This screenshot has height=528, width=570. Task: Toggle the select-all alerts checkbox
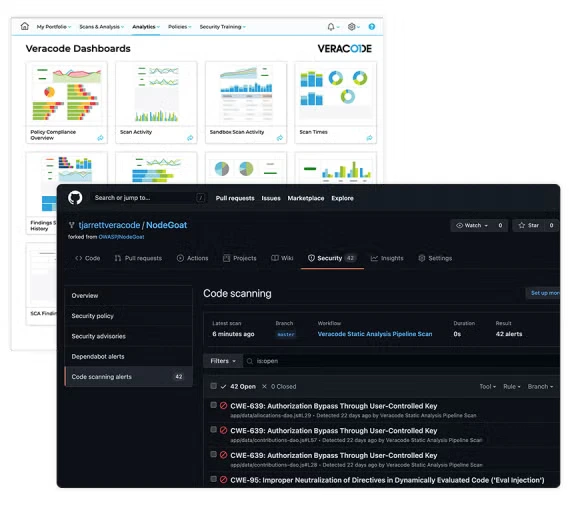pos(213,386)
